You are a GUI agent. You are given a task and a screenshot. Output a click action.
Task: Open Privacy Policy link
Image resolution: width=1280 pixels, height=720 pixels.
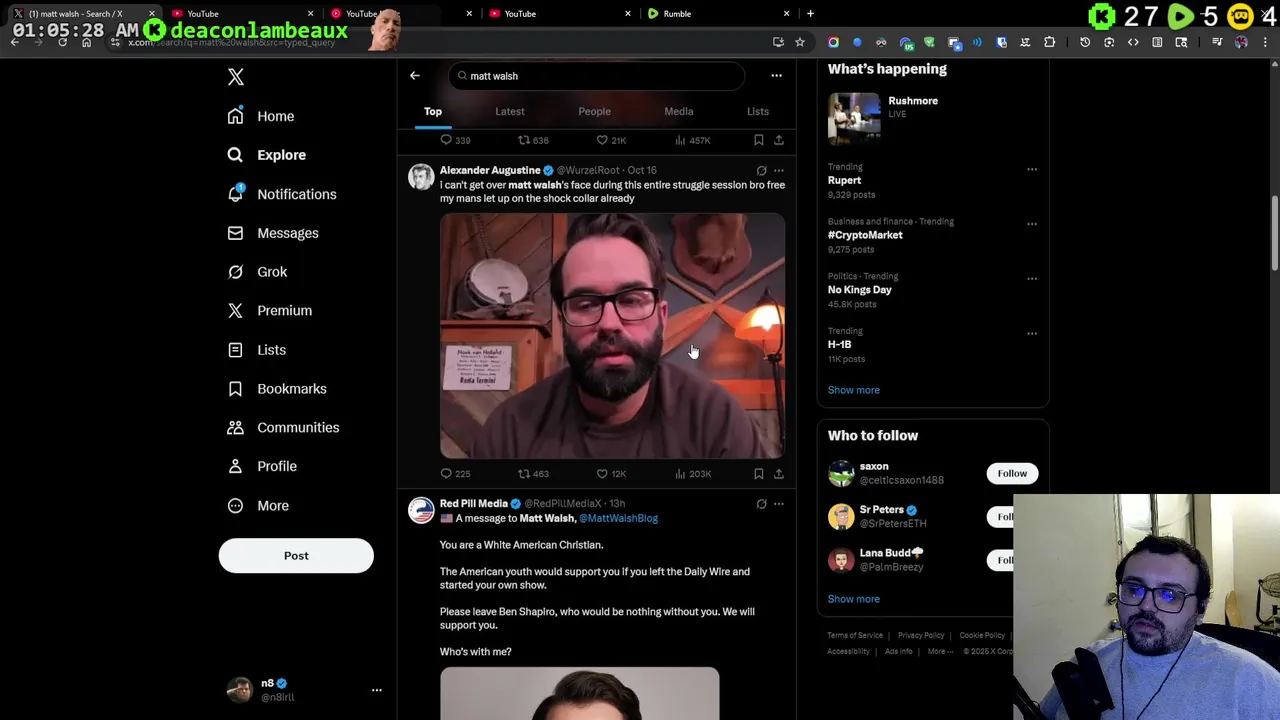point(921,636)
